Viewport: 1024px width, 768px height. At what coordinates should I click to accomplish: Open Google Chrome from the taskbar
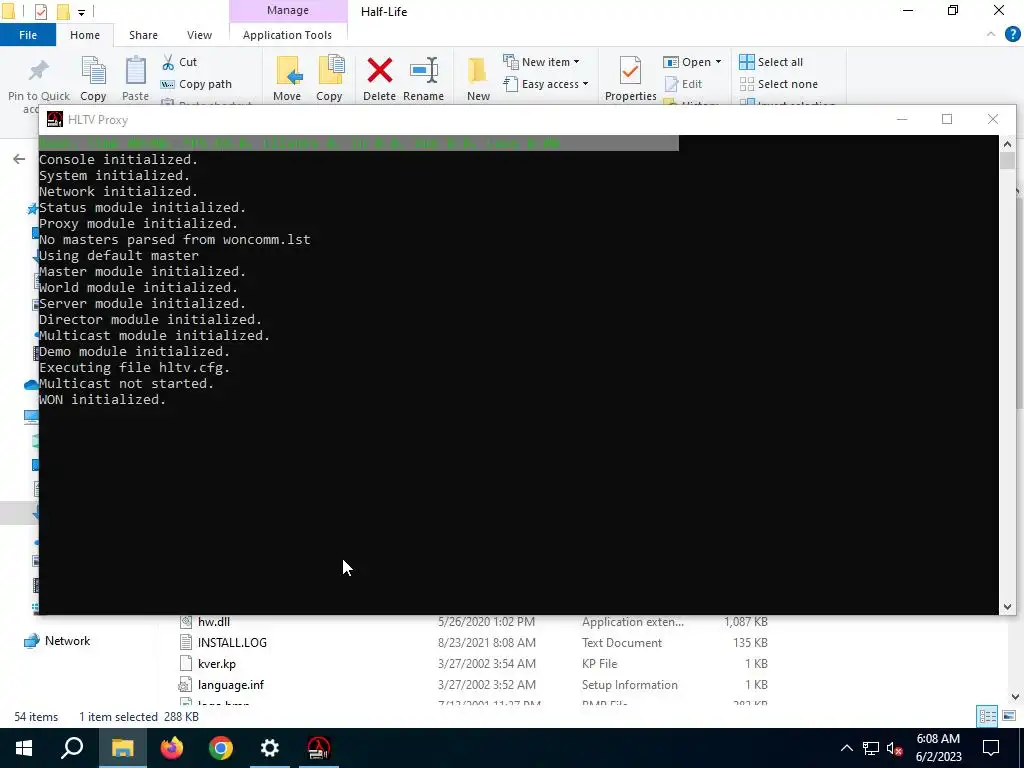[221, 748]
